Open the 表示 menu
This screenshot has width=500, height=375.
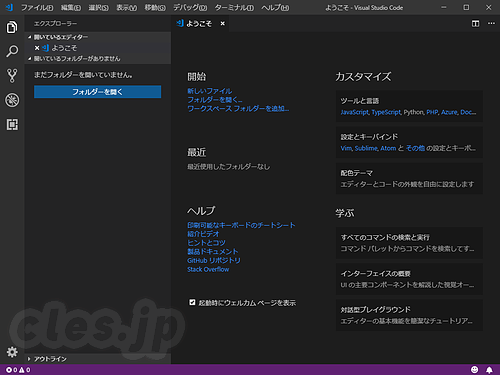tap(127, 7)
